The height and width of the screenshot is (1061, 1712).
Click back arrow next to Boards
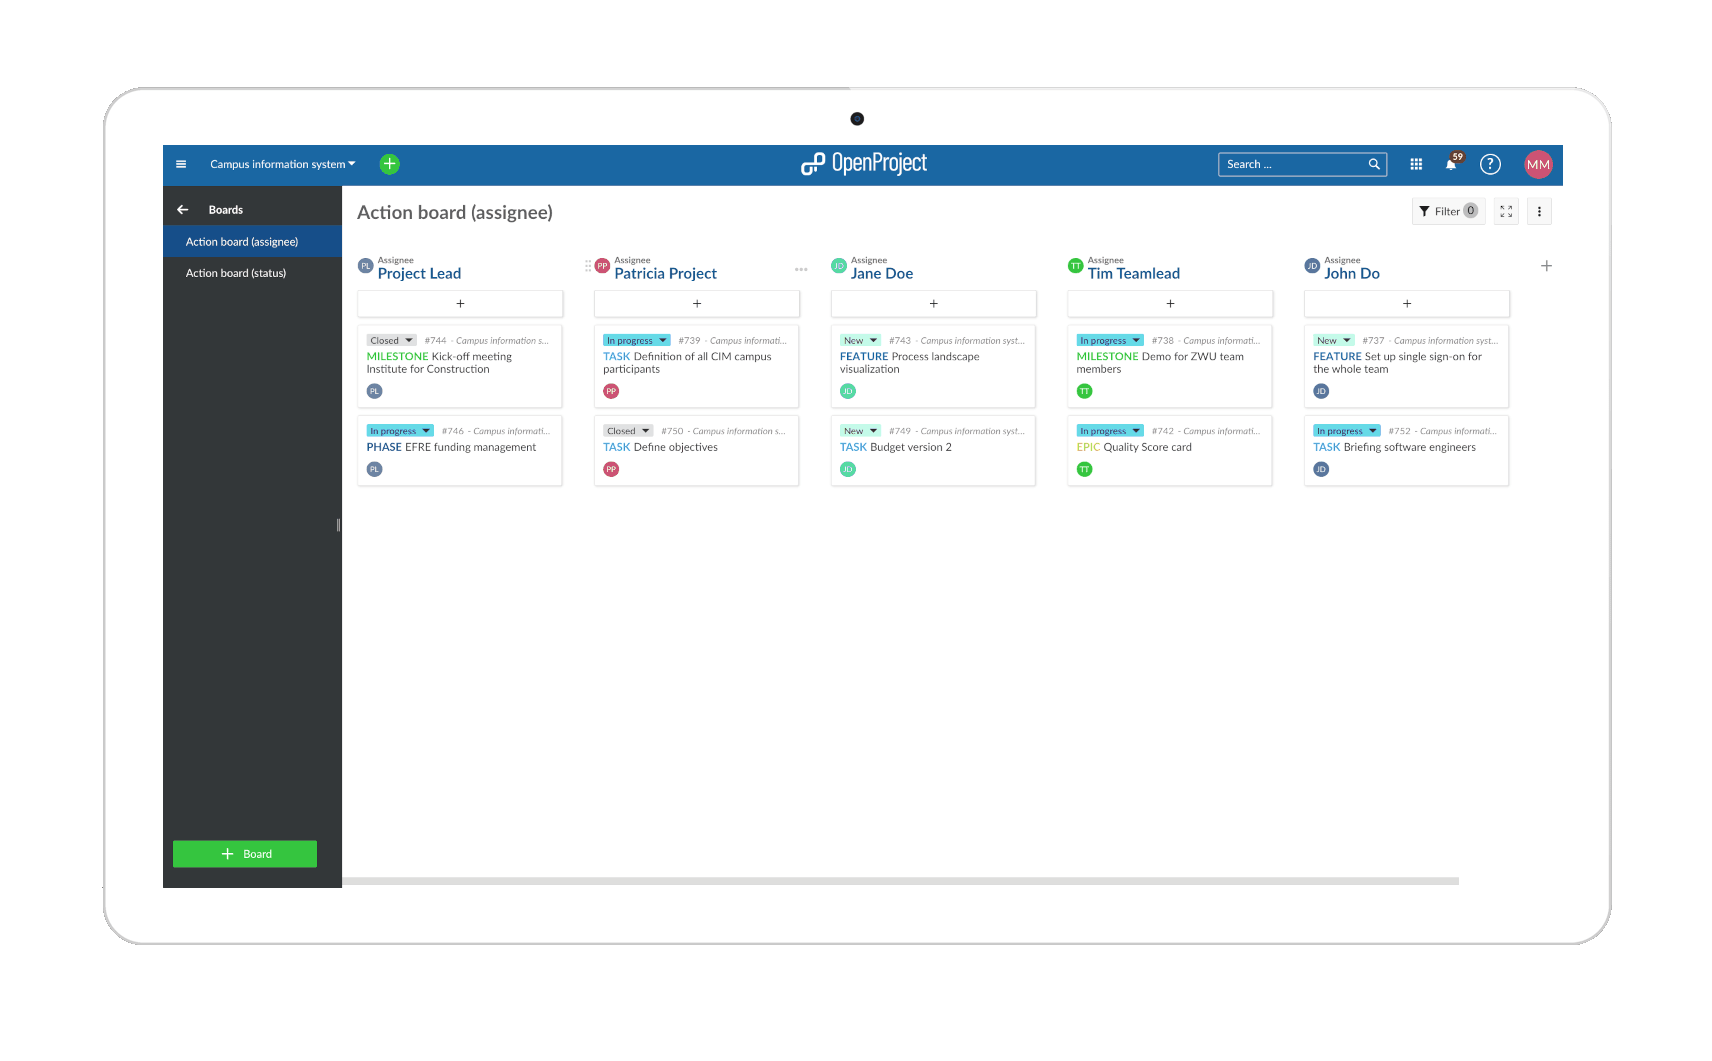182,210
